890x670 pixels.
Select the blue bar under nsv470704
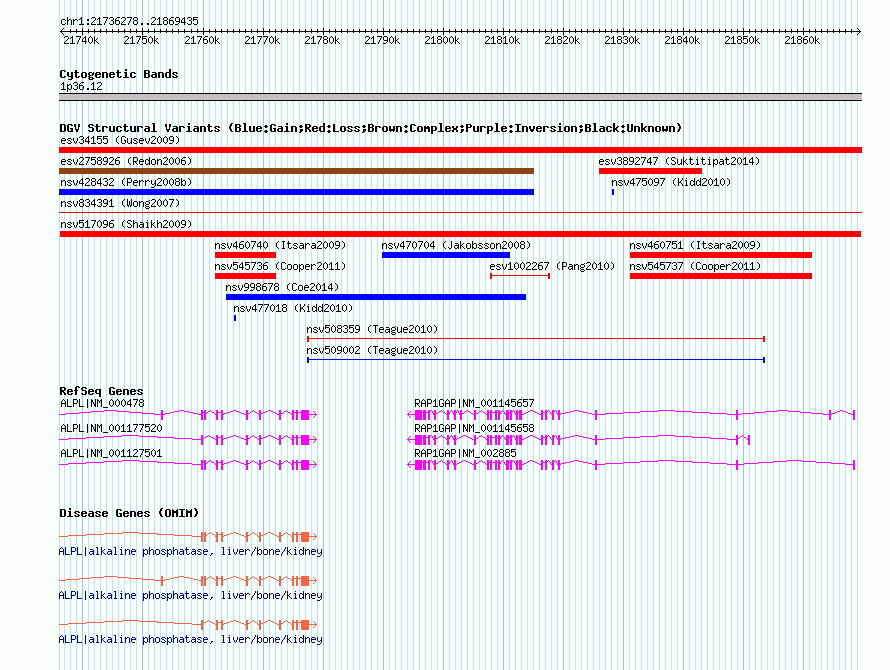446,255
